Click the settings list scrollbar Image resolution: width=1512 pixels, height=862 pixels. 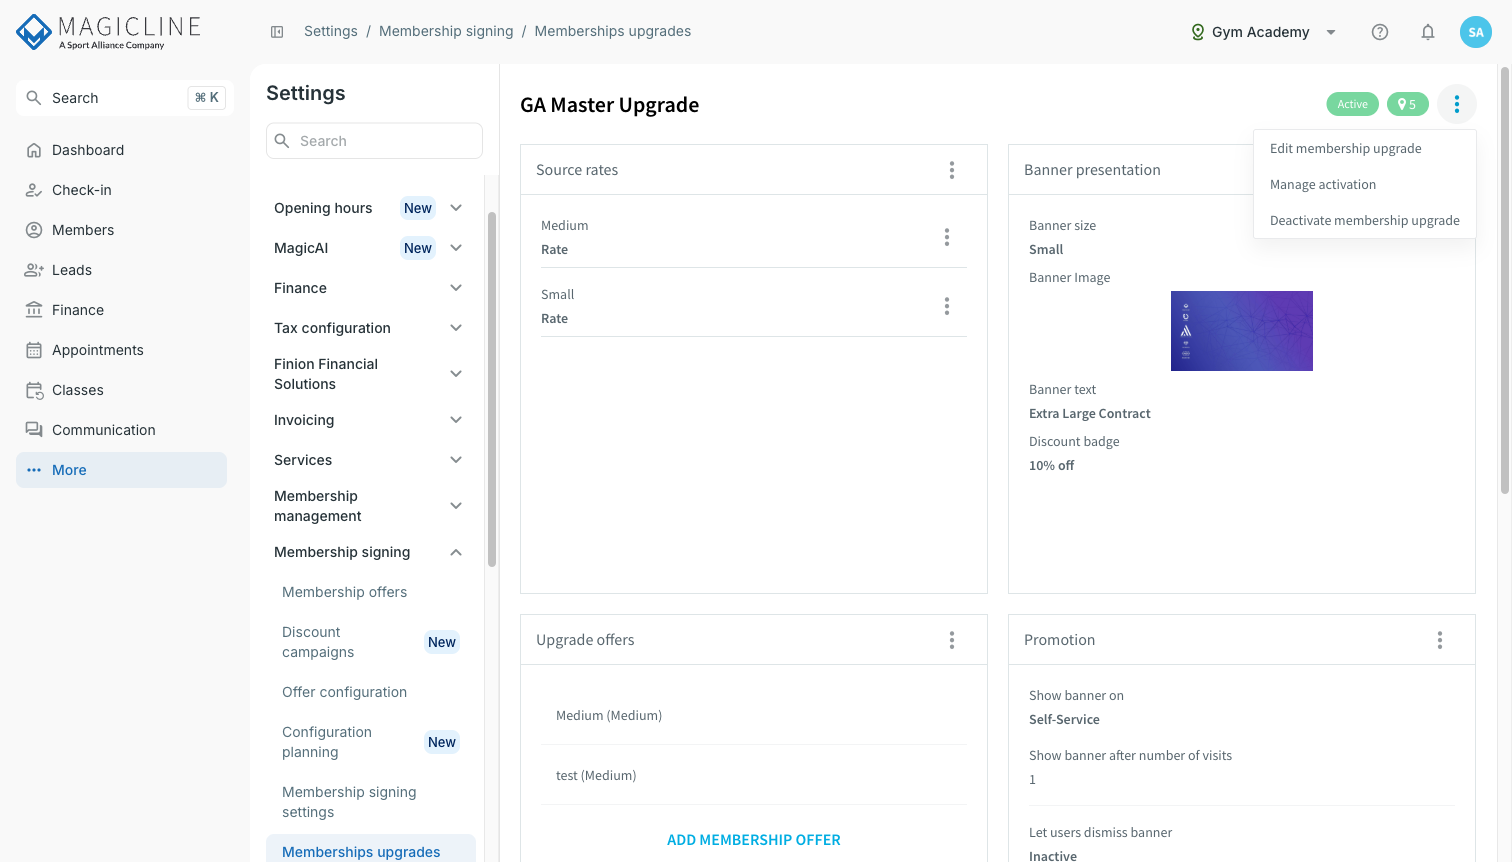point(491,390)
